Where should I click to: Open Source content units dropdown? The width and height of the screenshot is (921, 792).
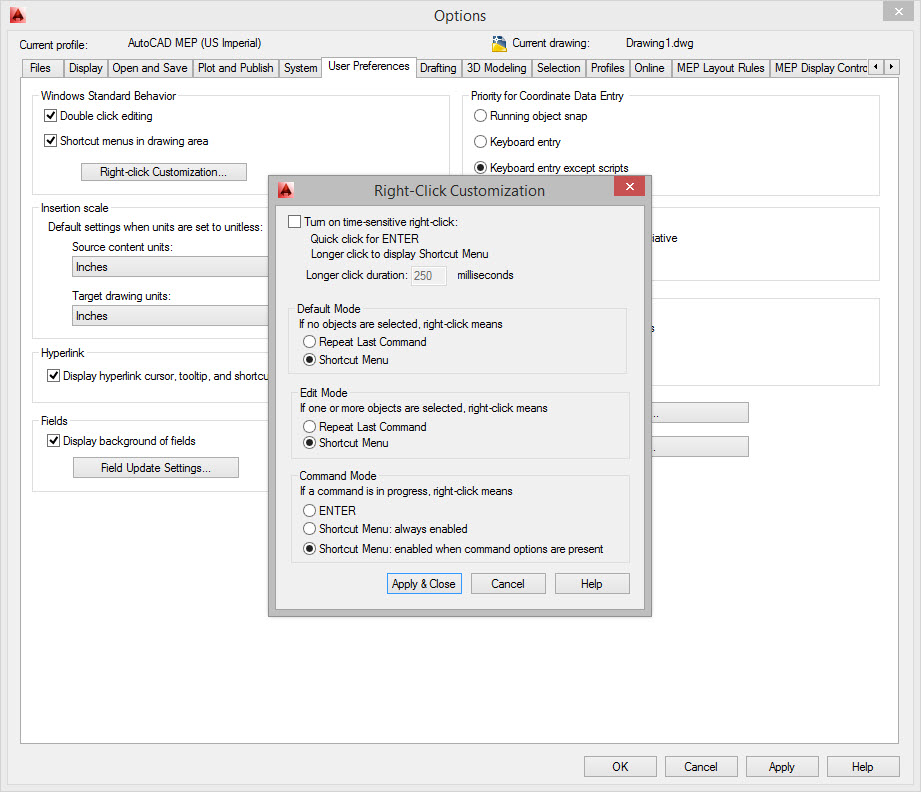click(x=170, y=267)
